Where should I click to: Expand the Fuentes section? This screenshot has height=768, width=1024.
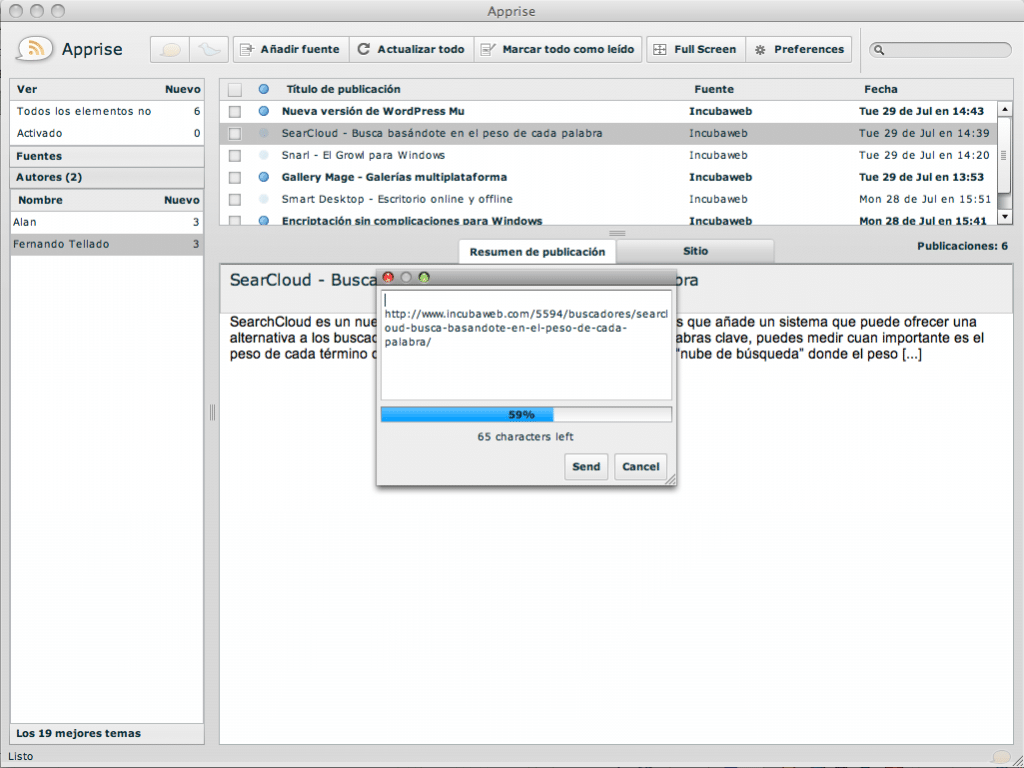click(x=107, y=156)
